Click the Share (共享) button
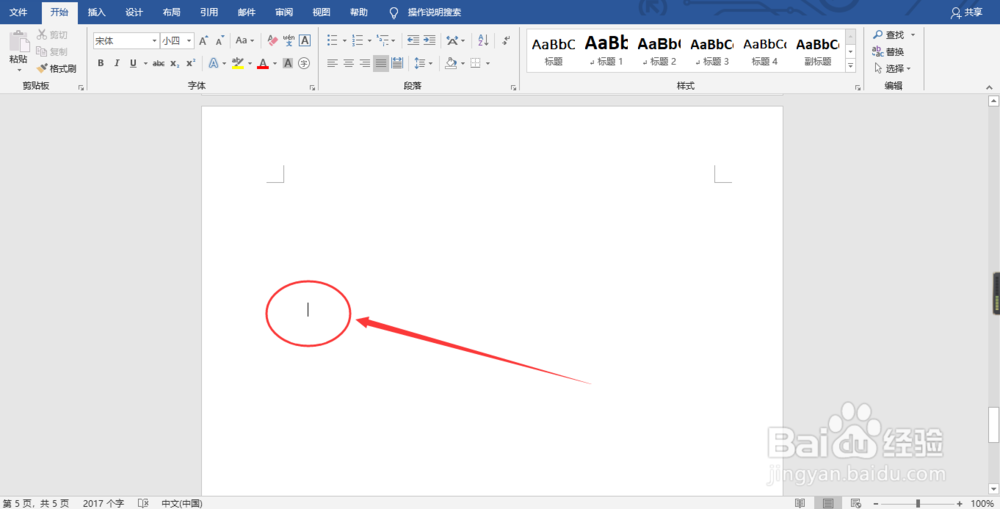Screen dimensions: 1000x509 pyautogui.click(x=966, y=12)
